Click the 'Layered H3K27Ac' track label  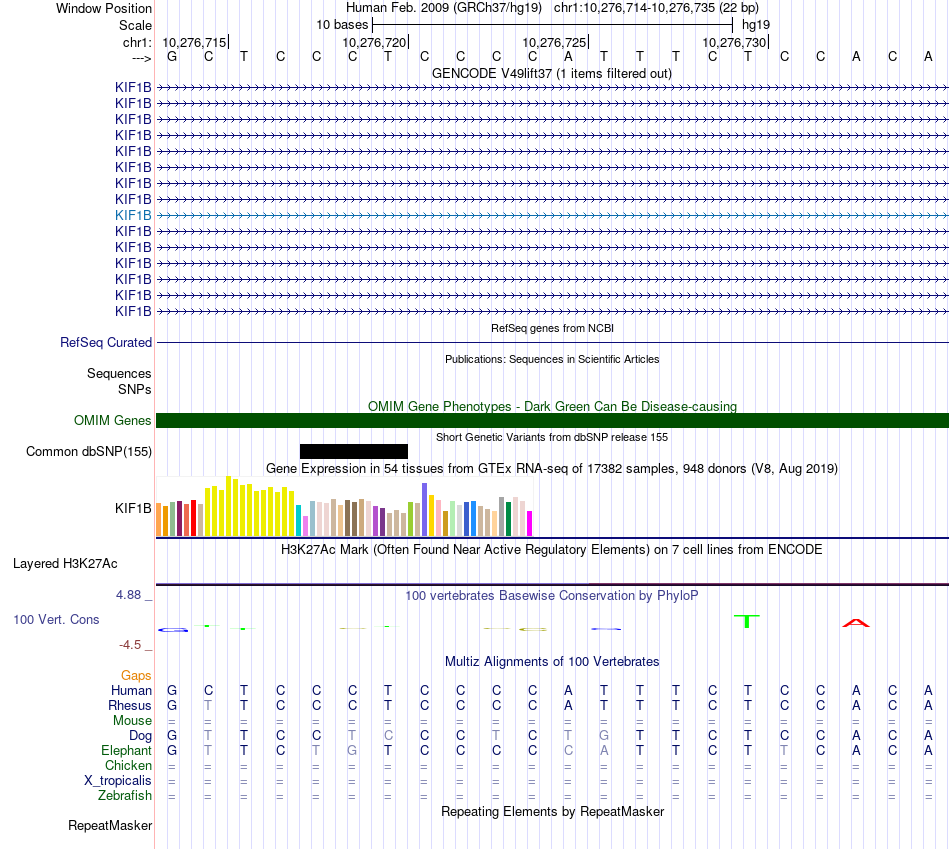[x=65, y=564]
